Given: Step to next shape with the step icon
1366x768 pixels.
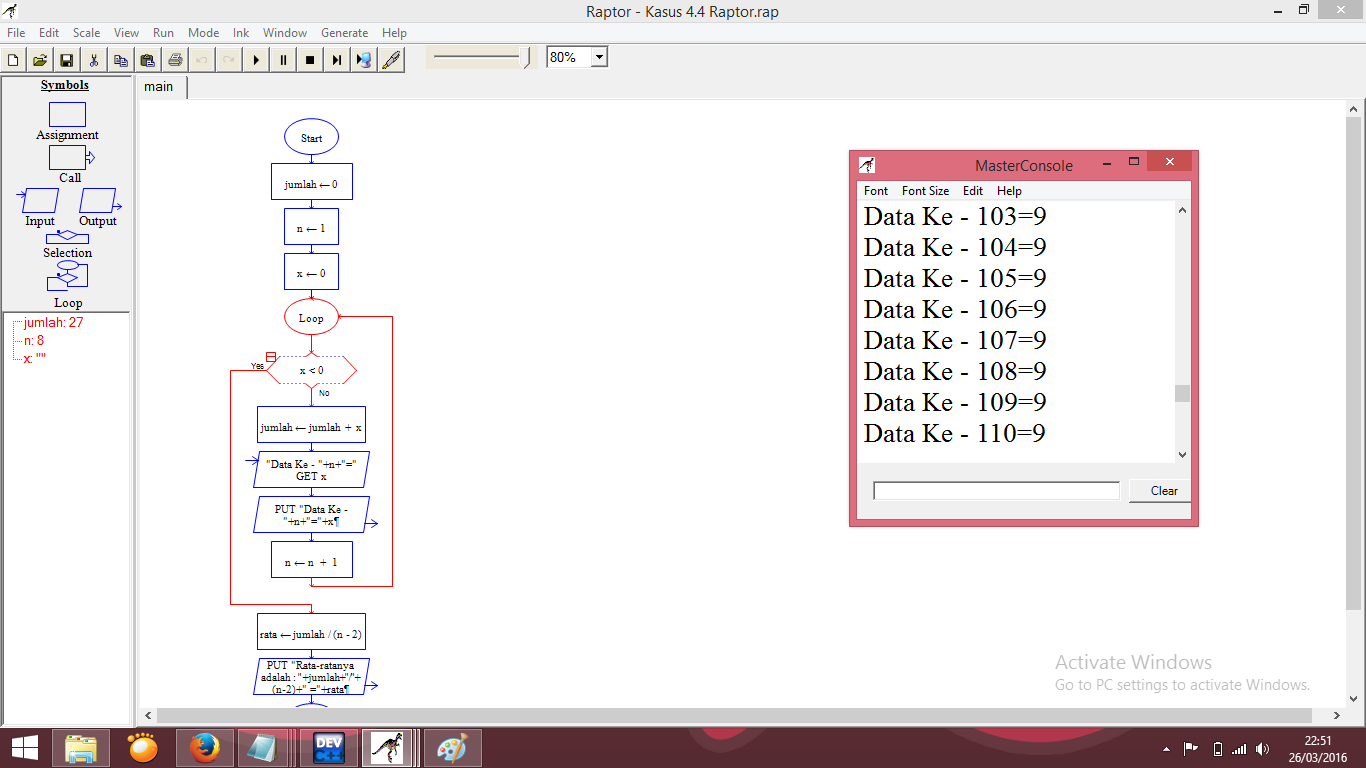Looking at the screenshot, I should point(337,60).
